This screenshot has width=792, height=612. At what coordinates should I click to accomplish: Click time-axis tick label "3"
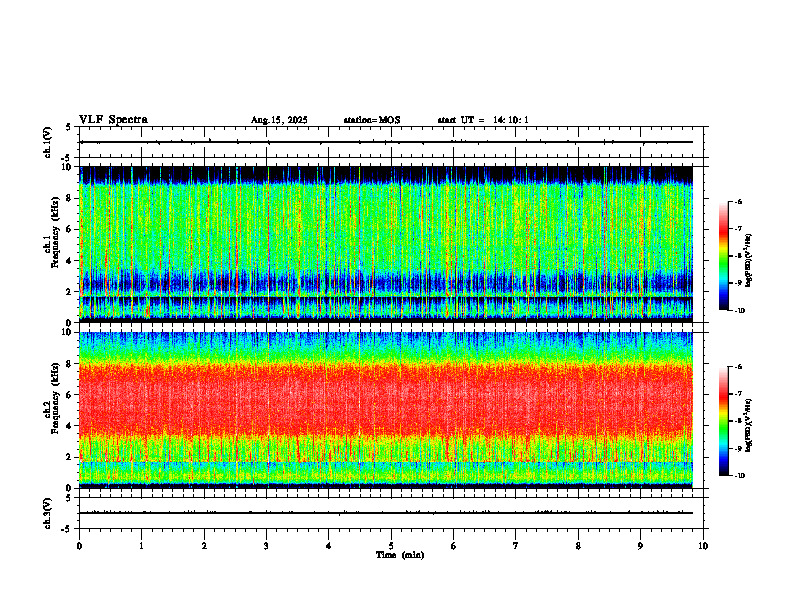click(x=266, y=546)
